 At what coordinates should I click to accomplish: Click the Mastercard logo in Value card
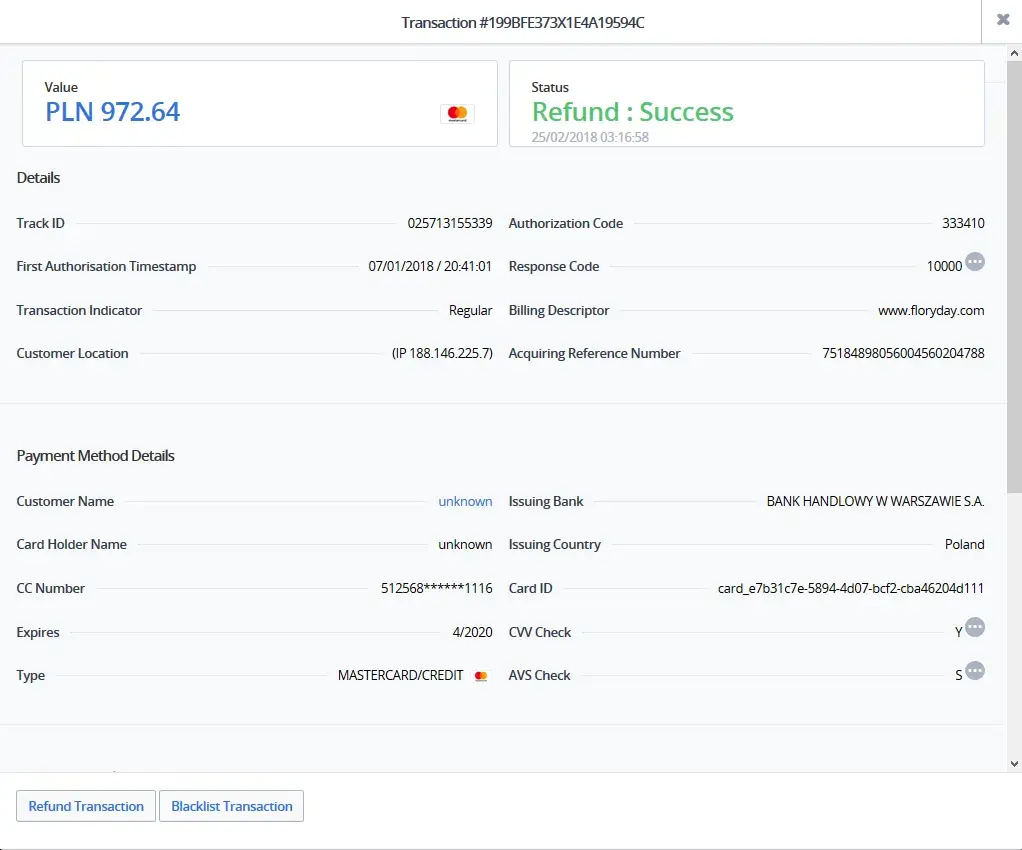tap(457, 114)
